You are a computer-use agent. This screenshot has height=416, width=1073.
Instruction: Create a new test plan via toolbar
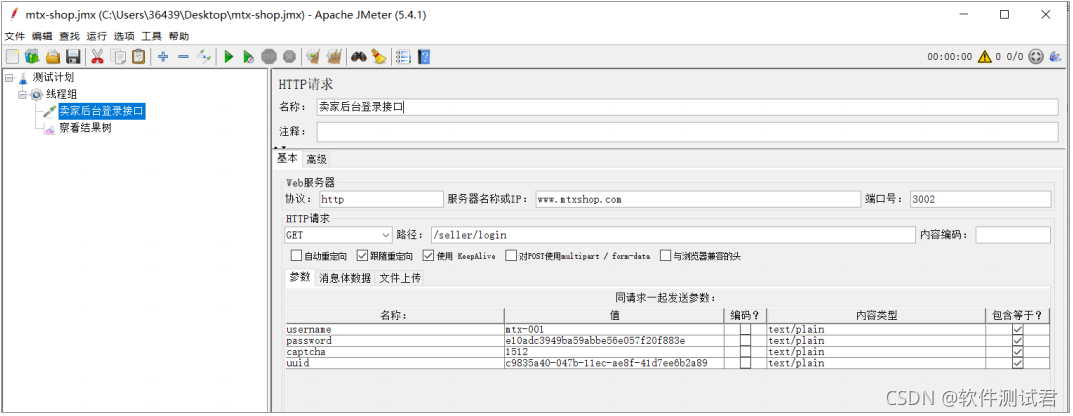tap(12, 57)
